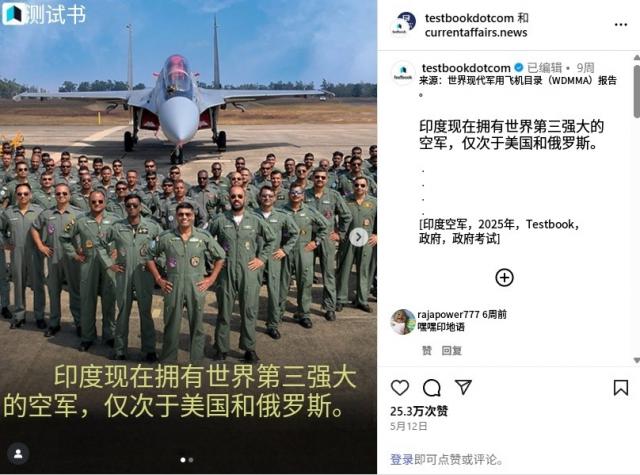Like the post with the heart icon
Screen dimensions: 640x475
[x=400, y=387]
